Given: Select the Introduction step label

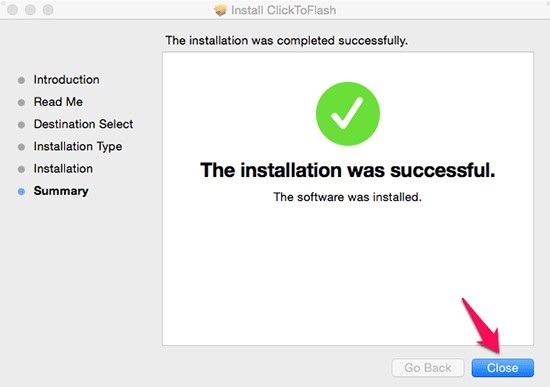Looking at the screenshot, I should [66, 80].
